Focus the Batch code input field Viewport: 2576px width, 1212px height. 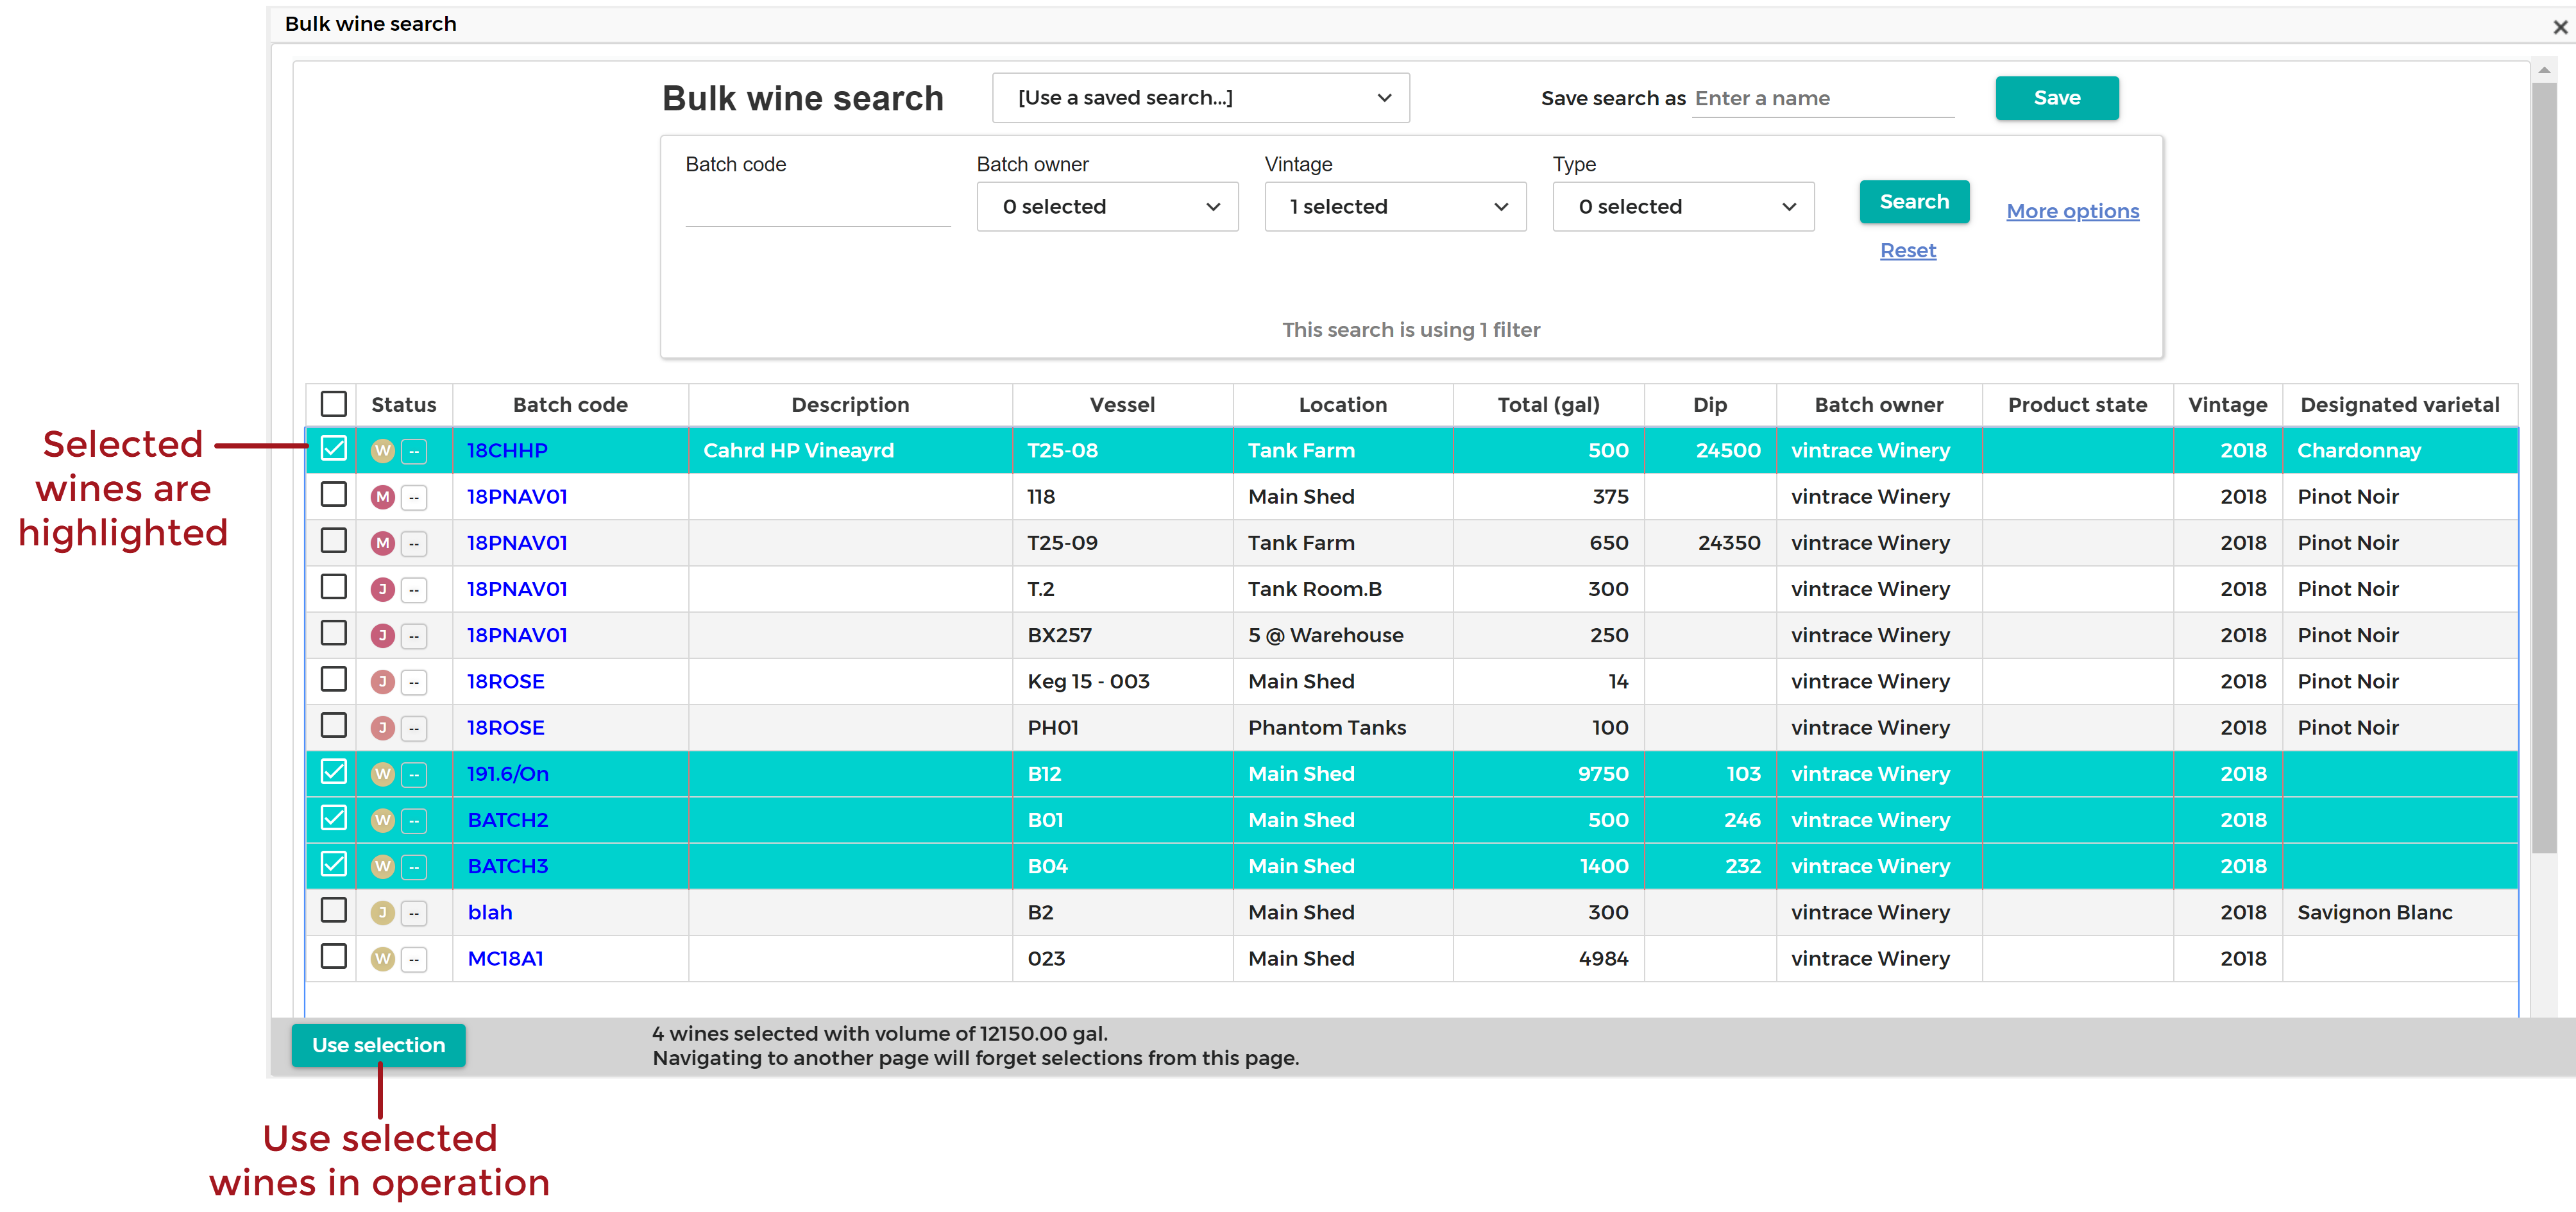tap(817, 207)
